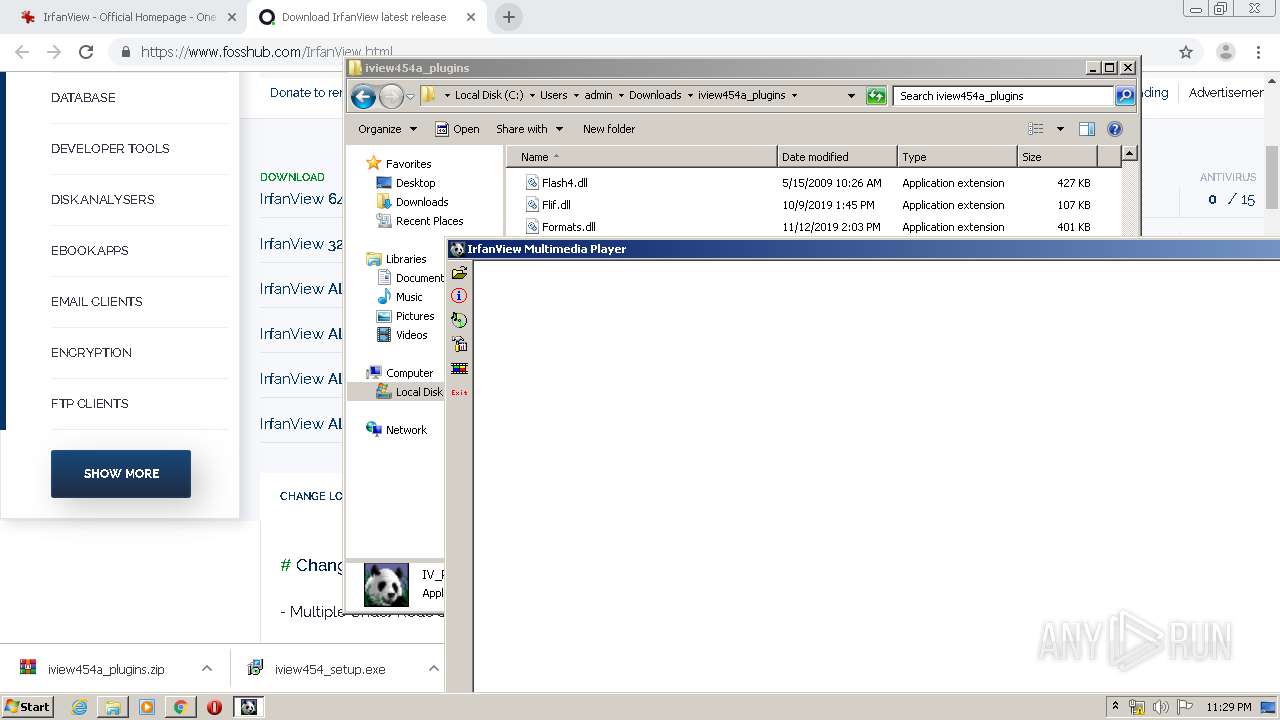
Task: Select Music library in Explorer sidebar
Action: 400,297
